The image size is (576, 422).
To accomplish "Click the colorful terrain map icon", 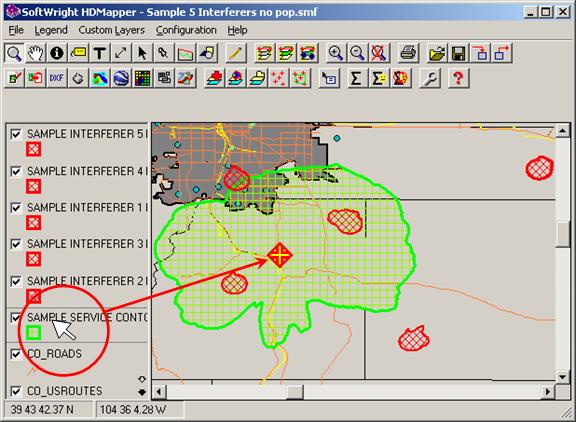I will (x=100, y=78).
